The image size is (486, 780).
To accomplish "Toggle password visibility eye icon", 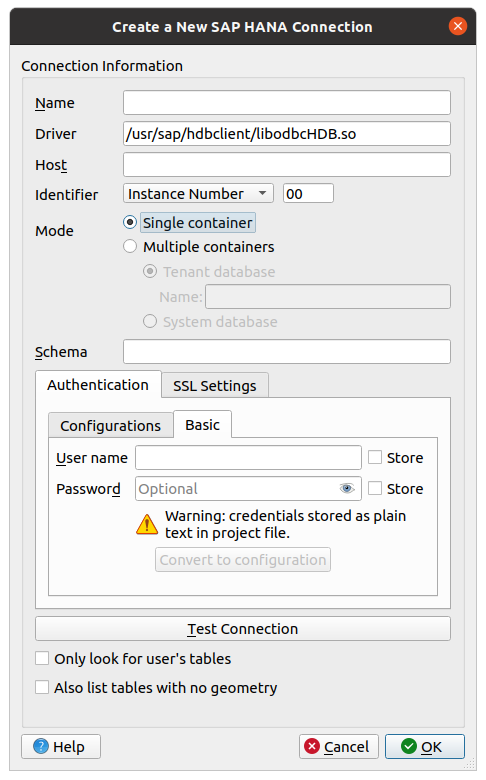I will [347, 488].
